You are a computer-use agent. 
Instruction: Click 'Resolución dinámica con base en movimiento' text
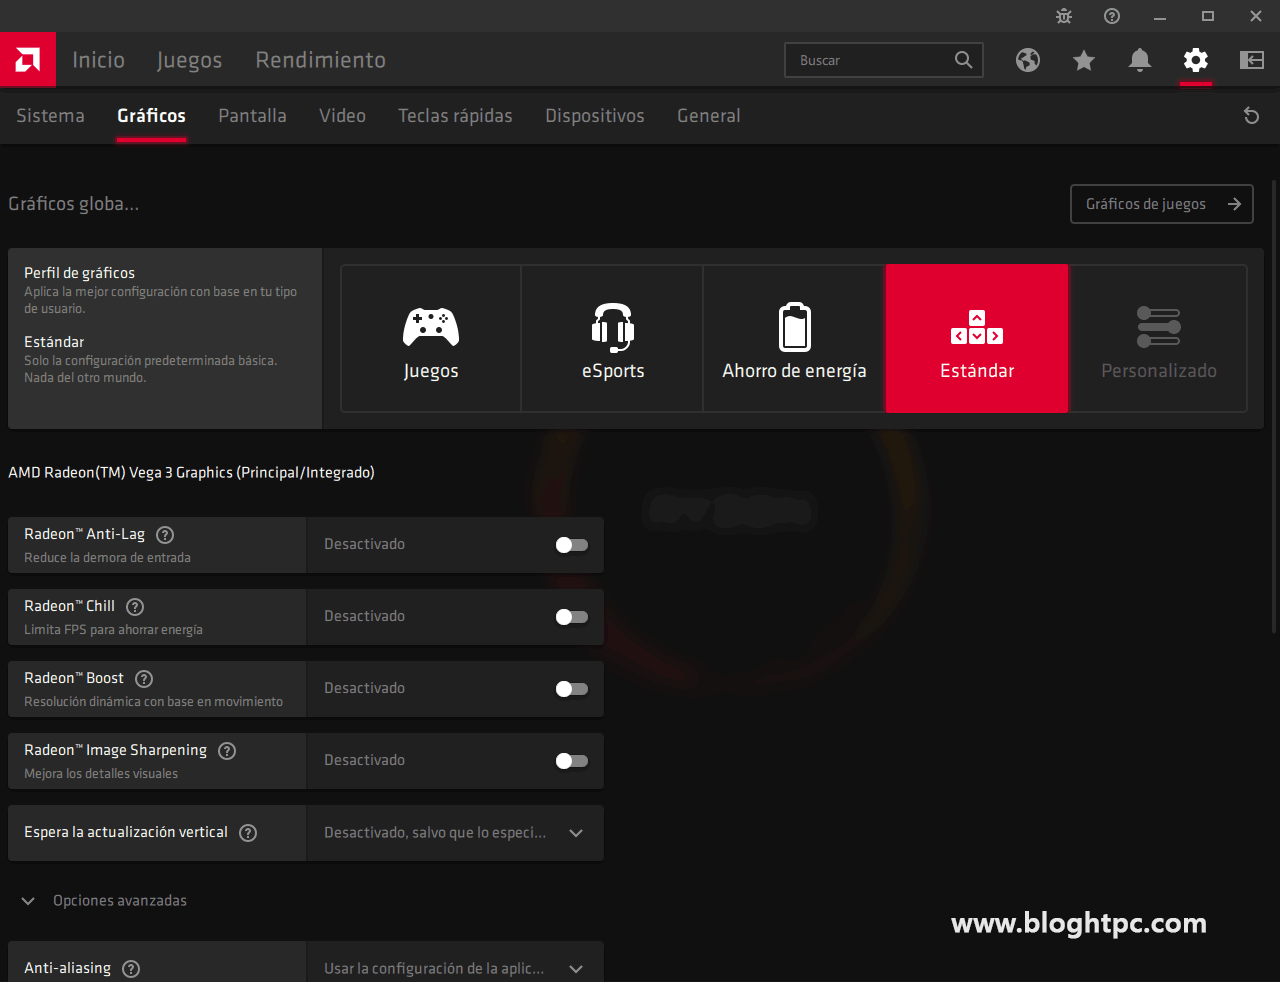pos(153,702)
